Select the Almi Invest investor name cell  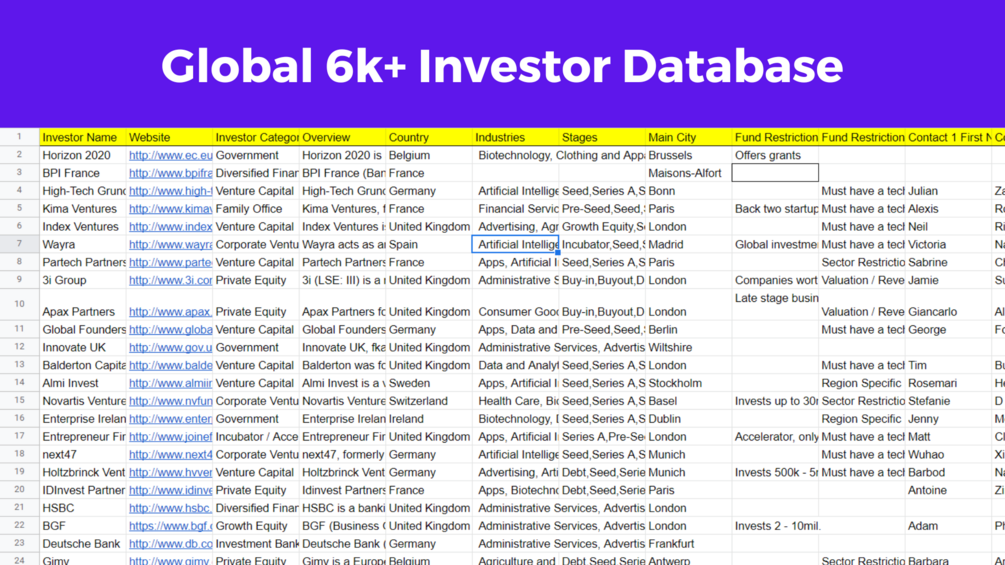pos(83,383)
